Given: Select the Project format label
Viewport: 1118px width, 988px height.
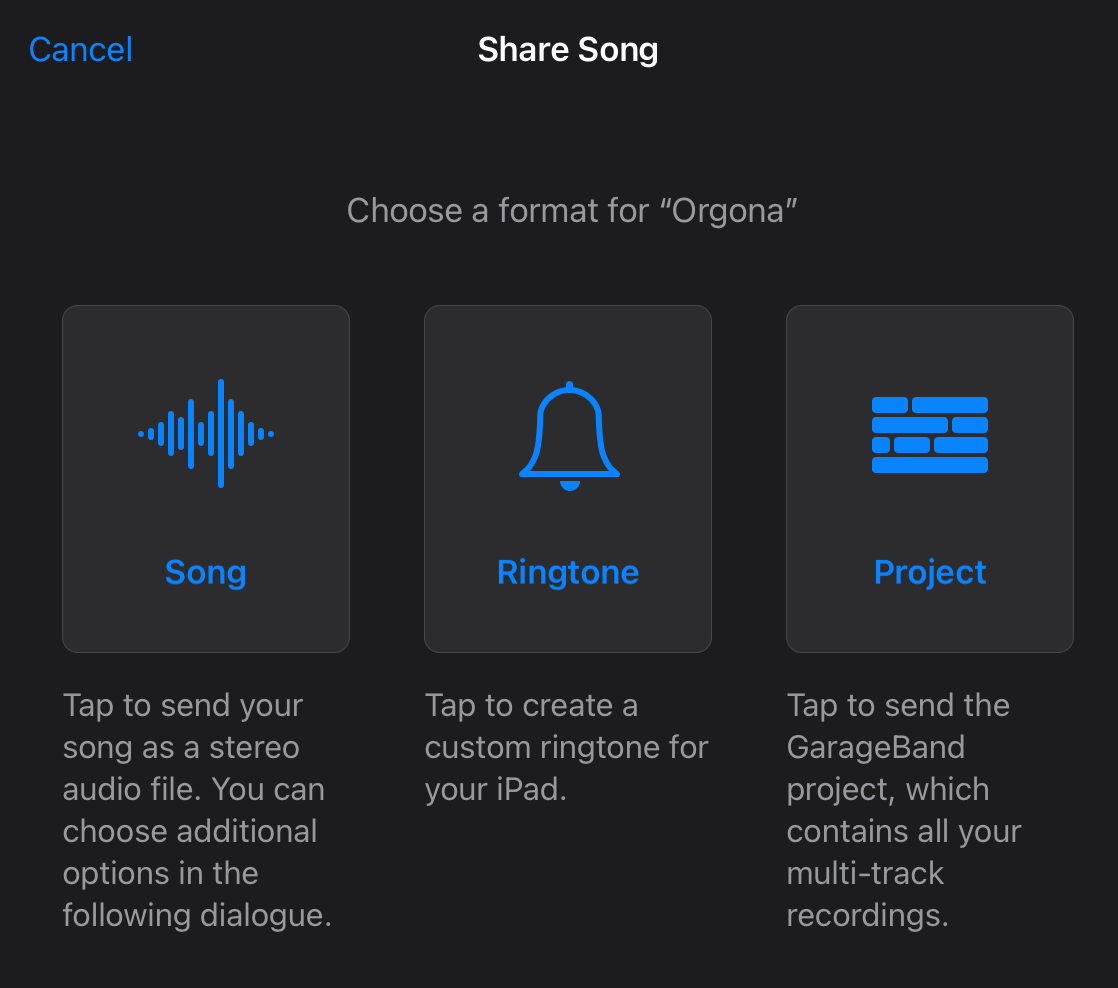Looking at the screenshot, I should tap(930, 572).
